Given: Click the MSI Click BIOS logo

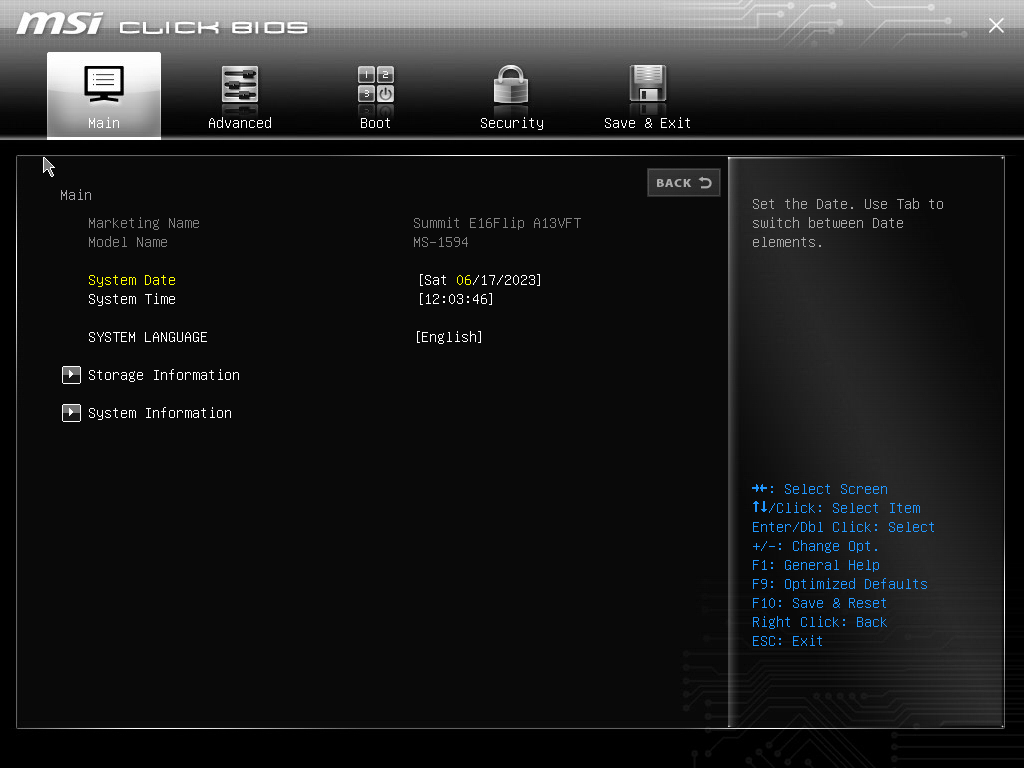Looking at the screenshot, I should point(162,24).
